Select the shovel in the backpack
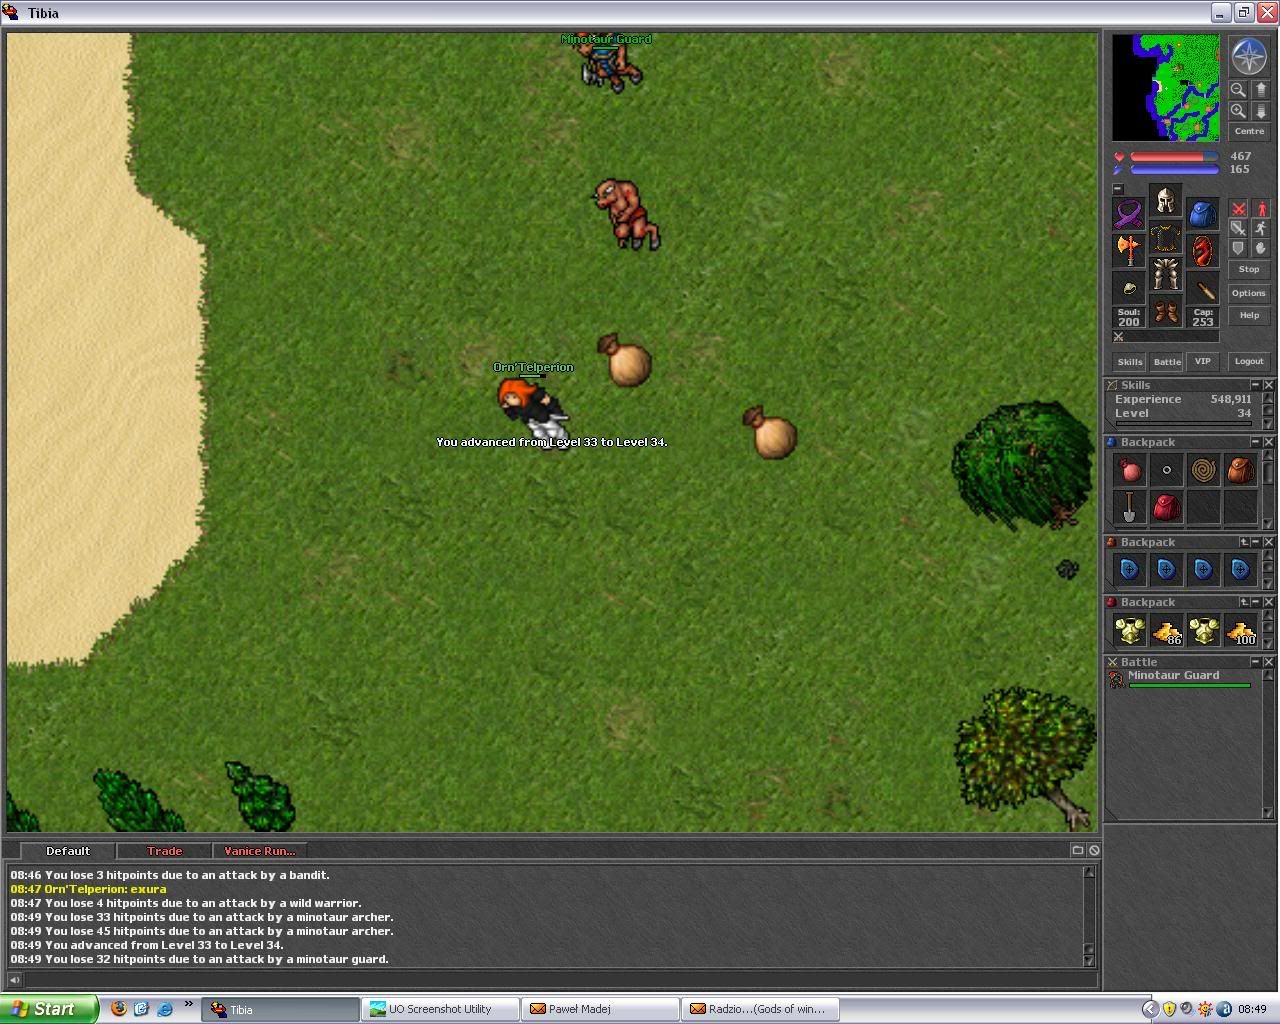The height and width of the screenshot is (1024, 1280). point(1129,507)
